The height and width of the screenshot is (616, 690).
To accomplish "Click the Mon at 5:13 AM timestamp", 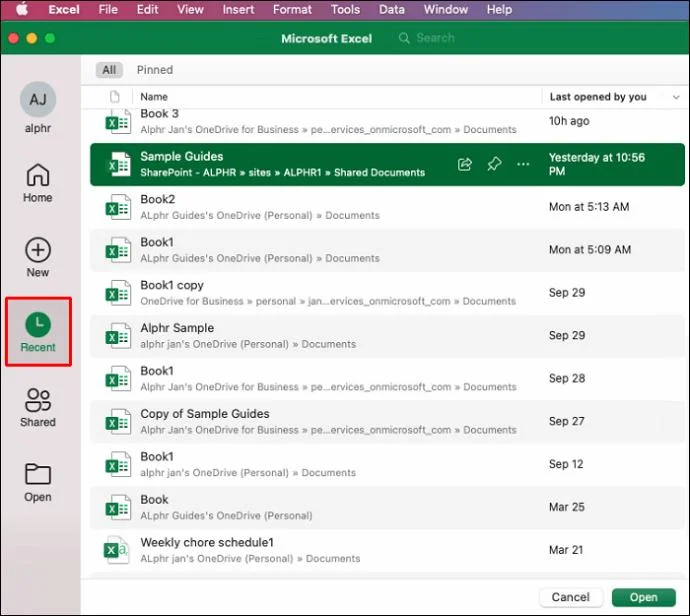I will (x=589, y=207).
